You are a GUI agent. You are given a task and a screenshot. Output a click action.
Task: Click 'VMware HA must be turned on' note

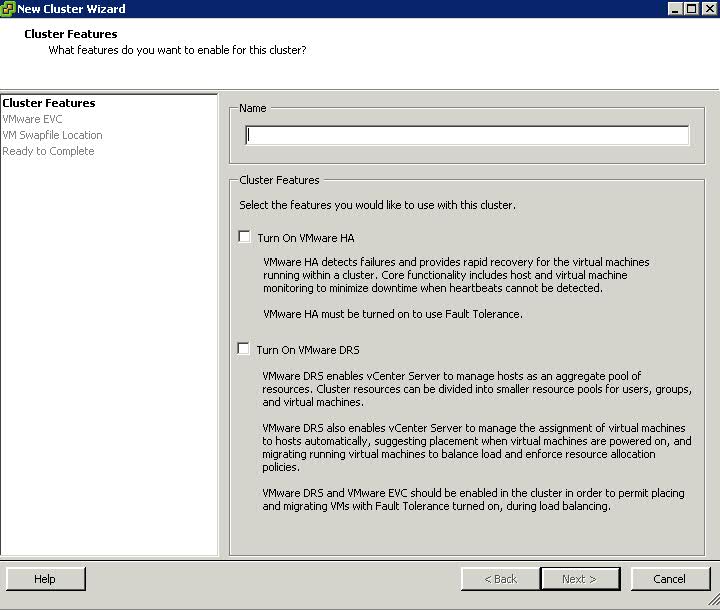pos(393,314)
